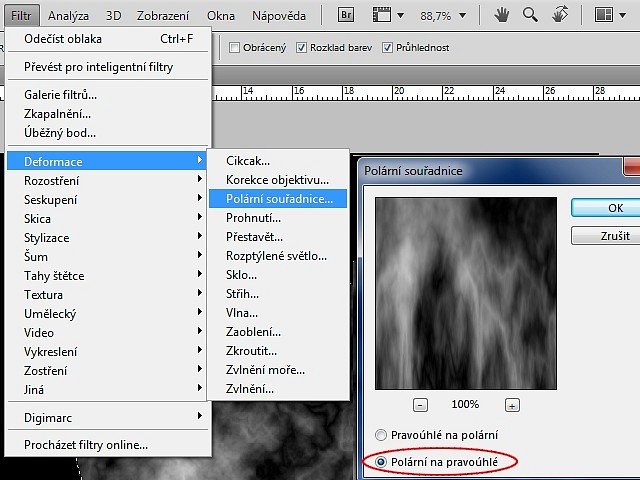Viewport: 640px width, 480px height.
Task: Open Zkapalnění filter
Action: point(109,113)
